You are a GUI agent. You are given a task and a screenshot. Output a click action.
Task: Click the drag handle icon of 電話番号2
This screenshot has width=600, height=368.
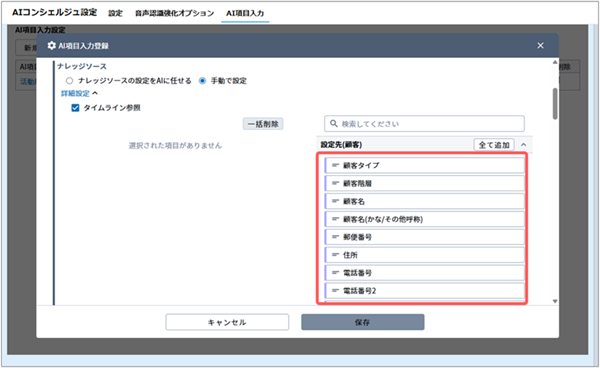(336, 291)
